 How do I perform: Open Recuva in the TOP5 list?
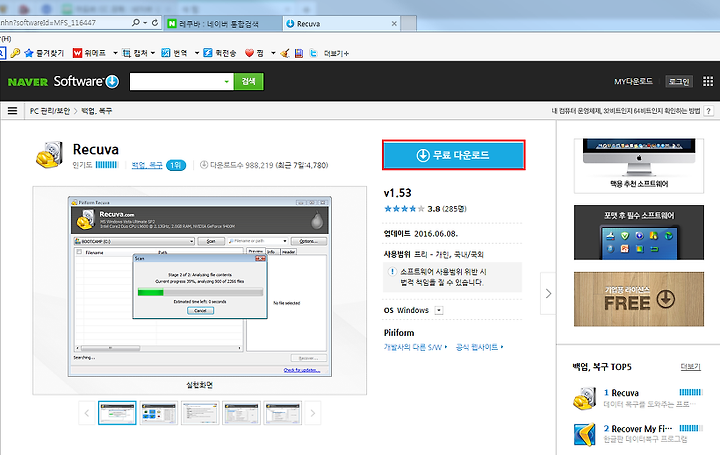coord(625,393)
